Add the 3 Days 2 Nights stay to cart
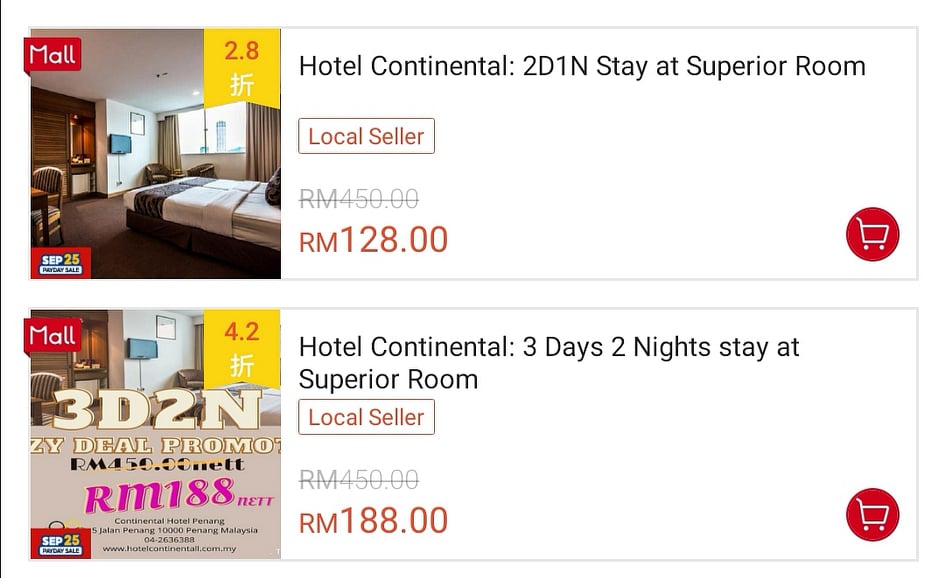This screenshot has width=945, height=578. (x=872, y=515)
